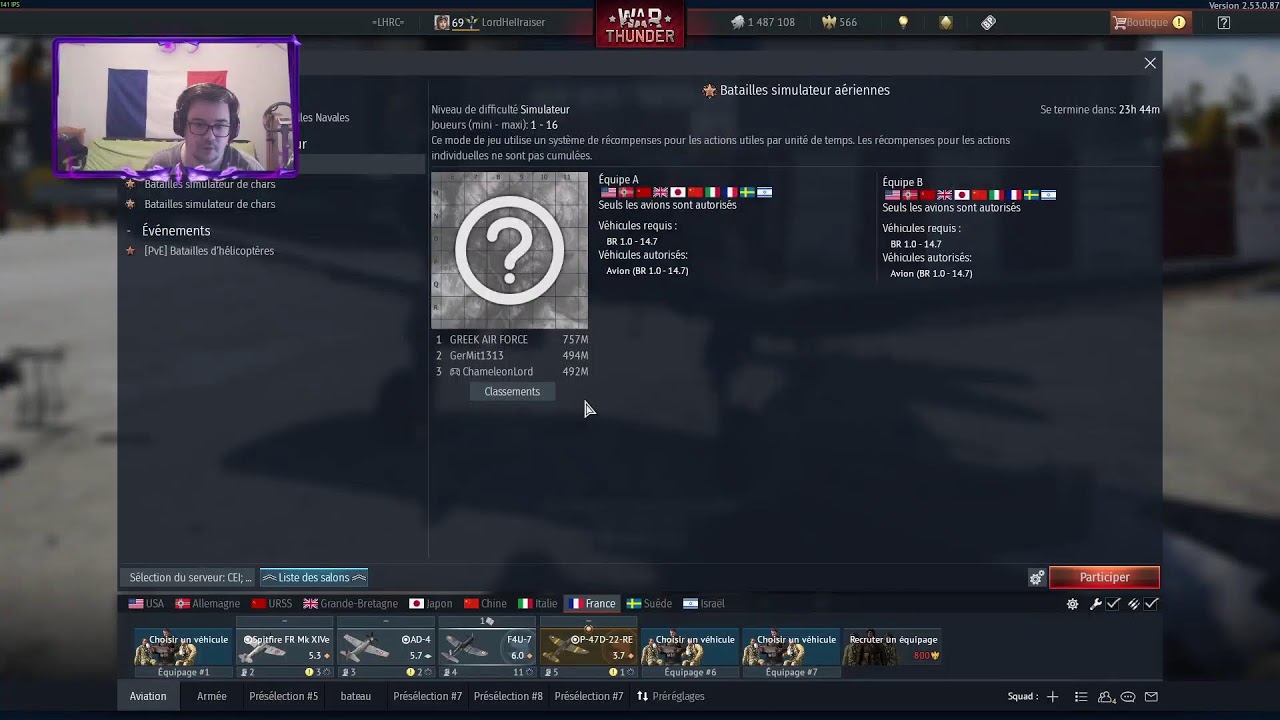Open the mail envelope icon
This screenshot has height=720, width=1280.
click(1151, 697)
